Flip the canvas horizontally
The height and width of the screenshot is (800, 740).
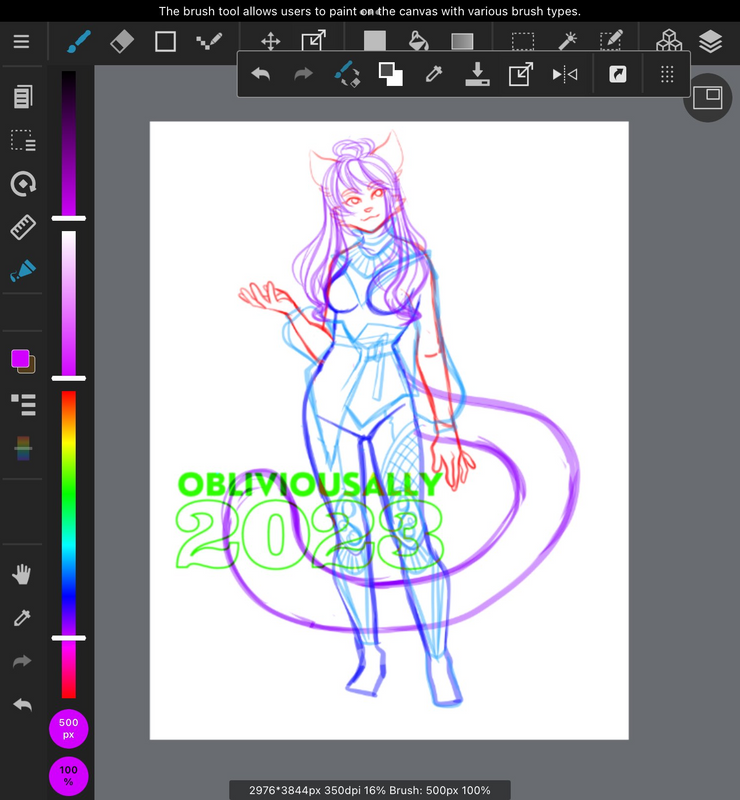(565, 74)
